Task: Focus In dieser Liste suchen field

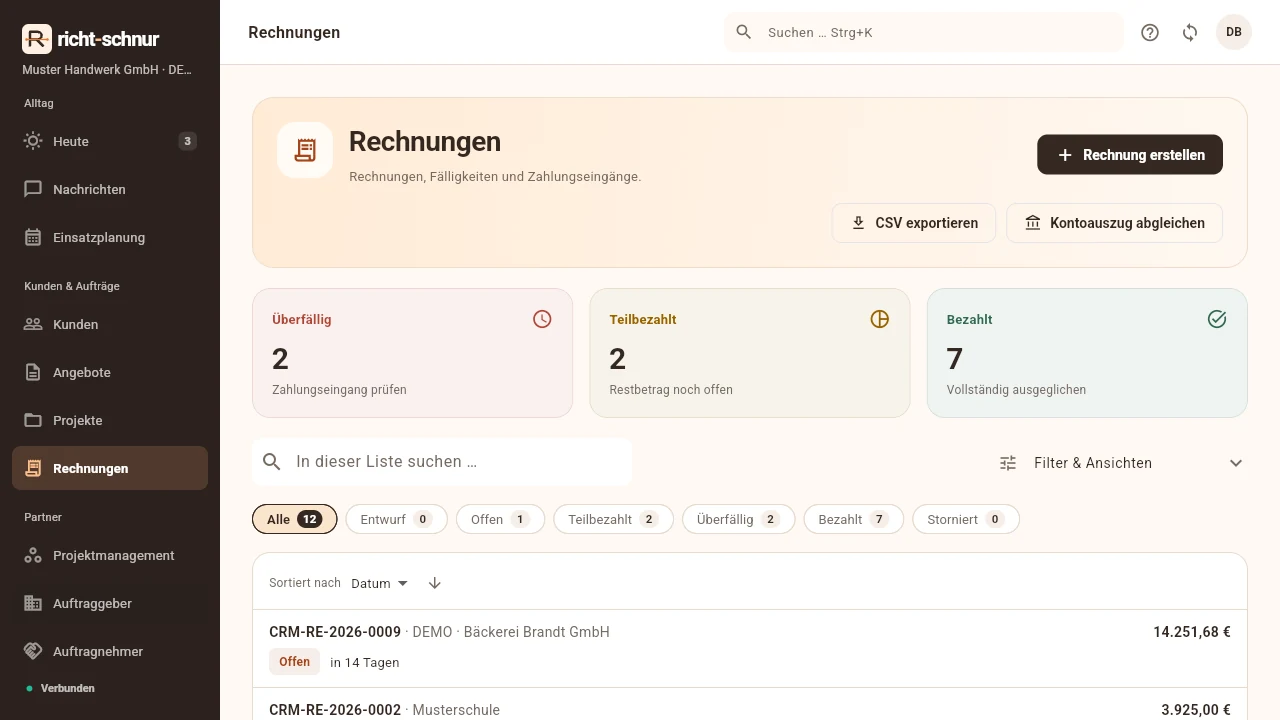Action: (x=442, y=462)
